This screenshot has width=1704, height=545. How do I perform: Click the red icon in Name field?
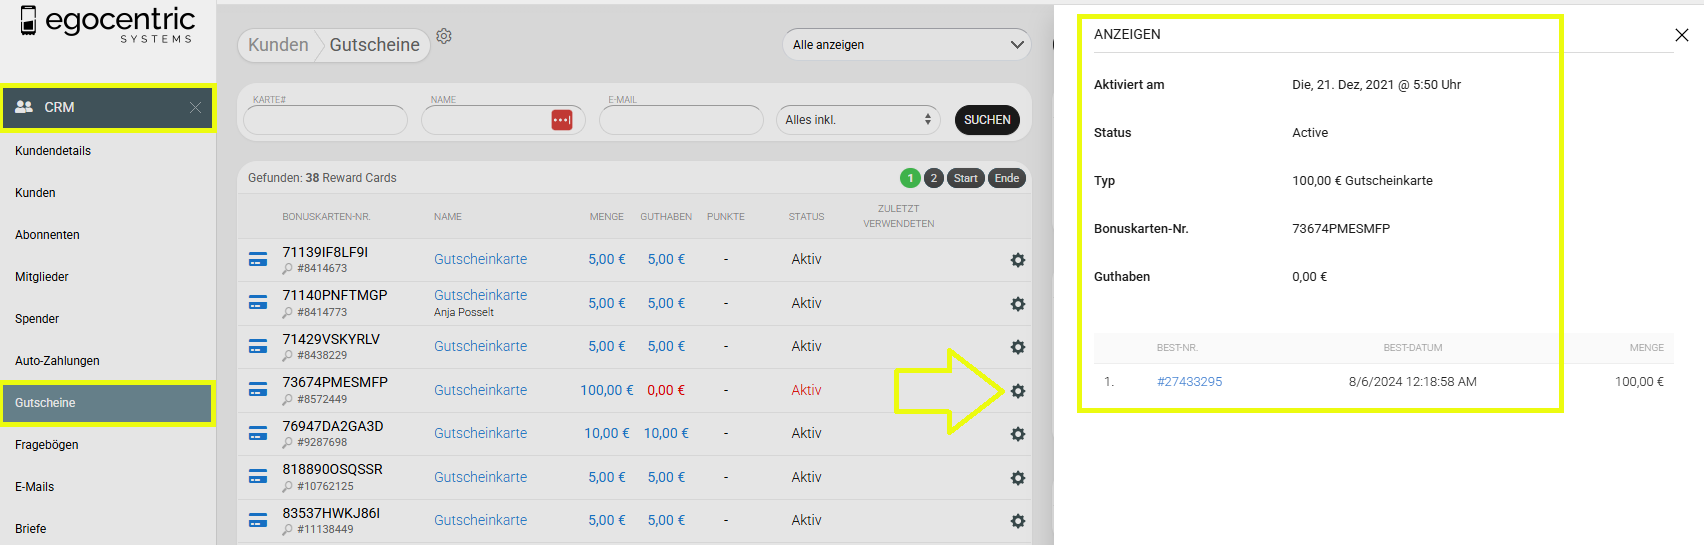pos(562,120)
